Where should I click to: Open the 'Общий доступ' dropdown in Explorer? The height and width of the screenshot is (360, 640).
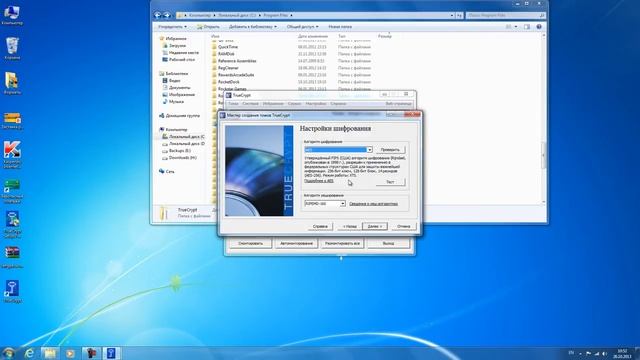click(x=302, y=27)
